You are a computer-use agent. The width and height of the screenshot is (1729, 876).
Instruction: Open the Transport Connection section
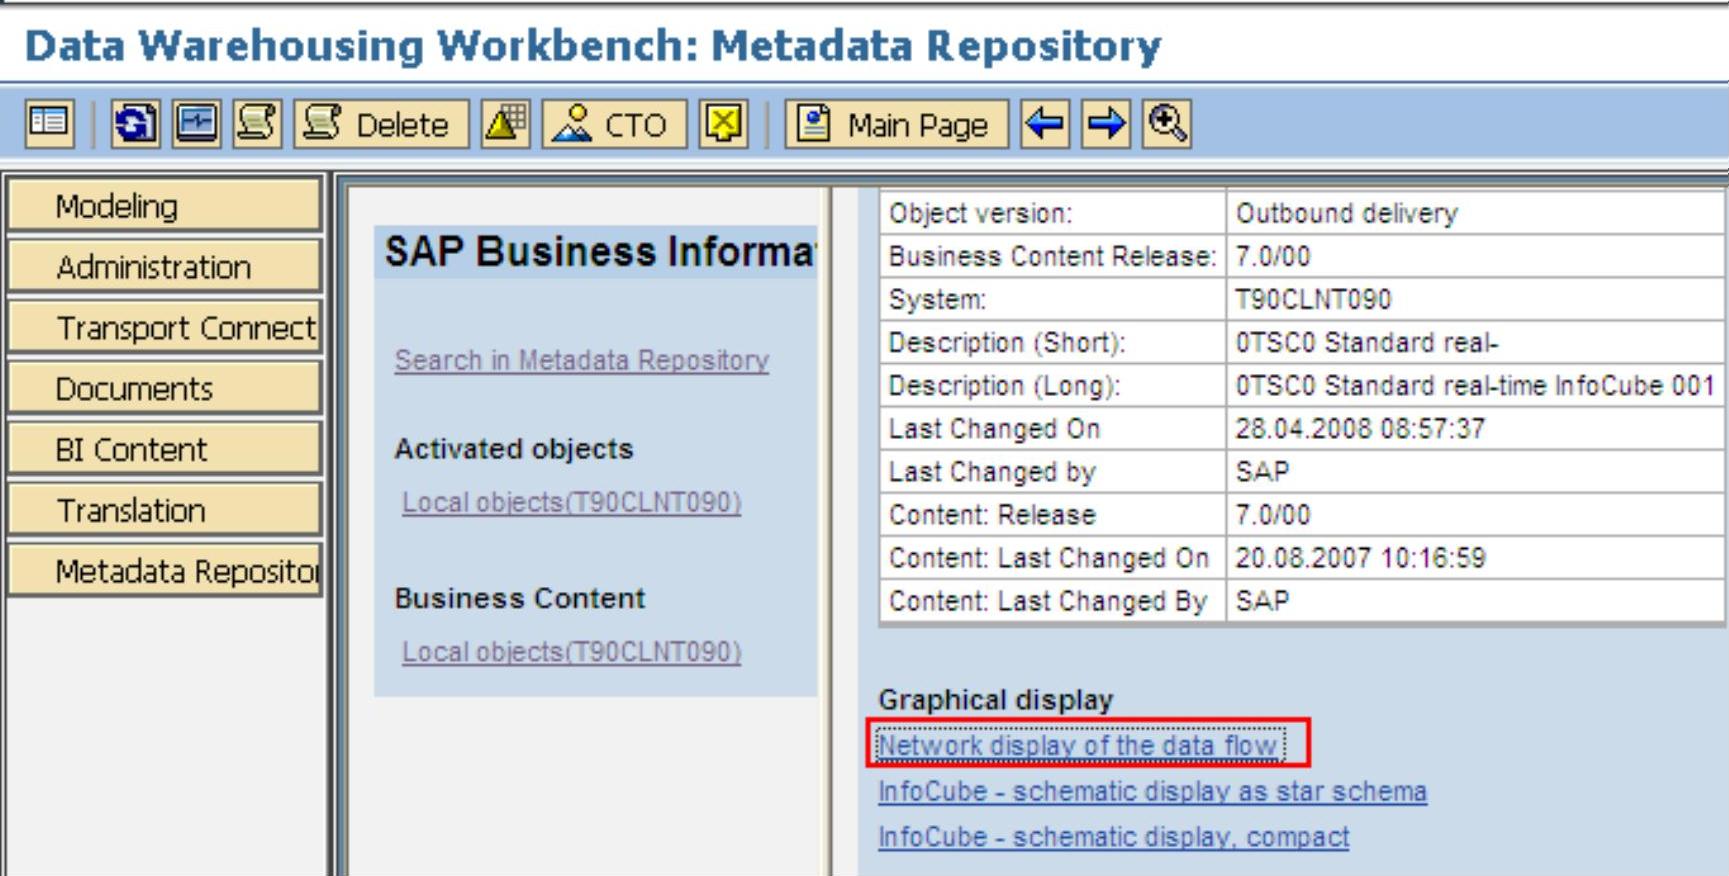coord(165,328)
